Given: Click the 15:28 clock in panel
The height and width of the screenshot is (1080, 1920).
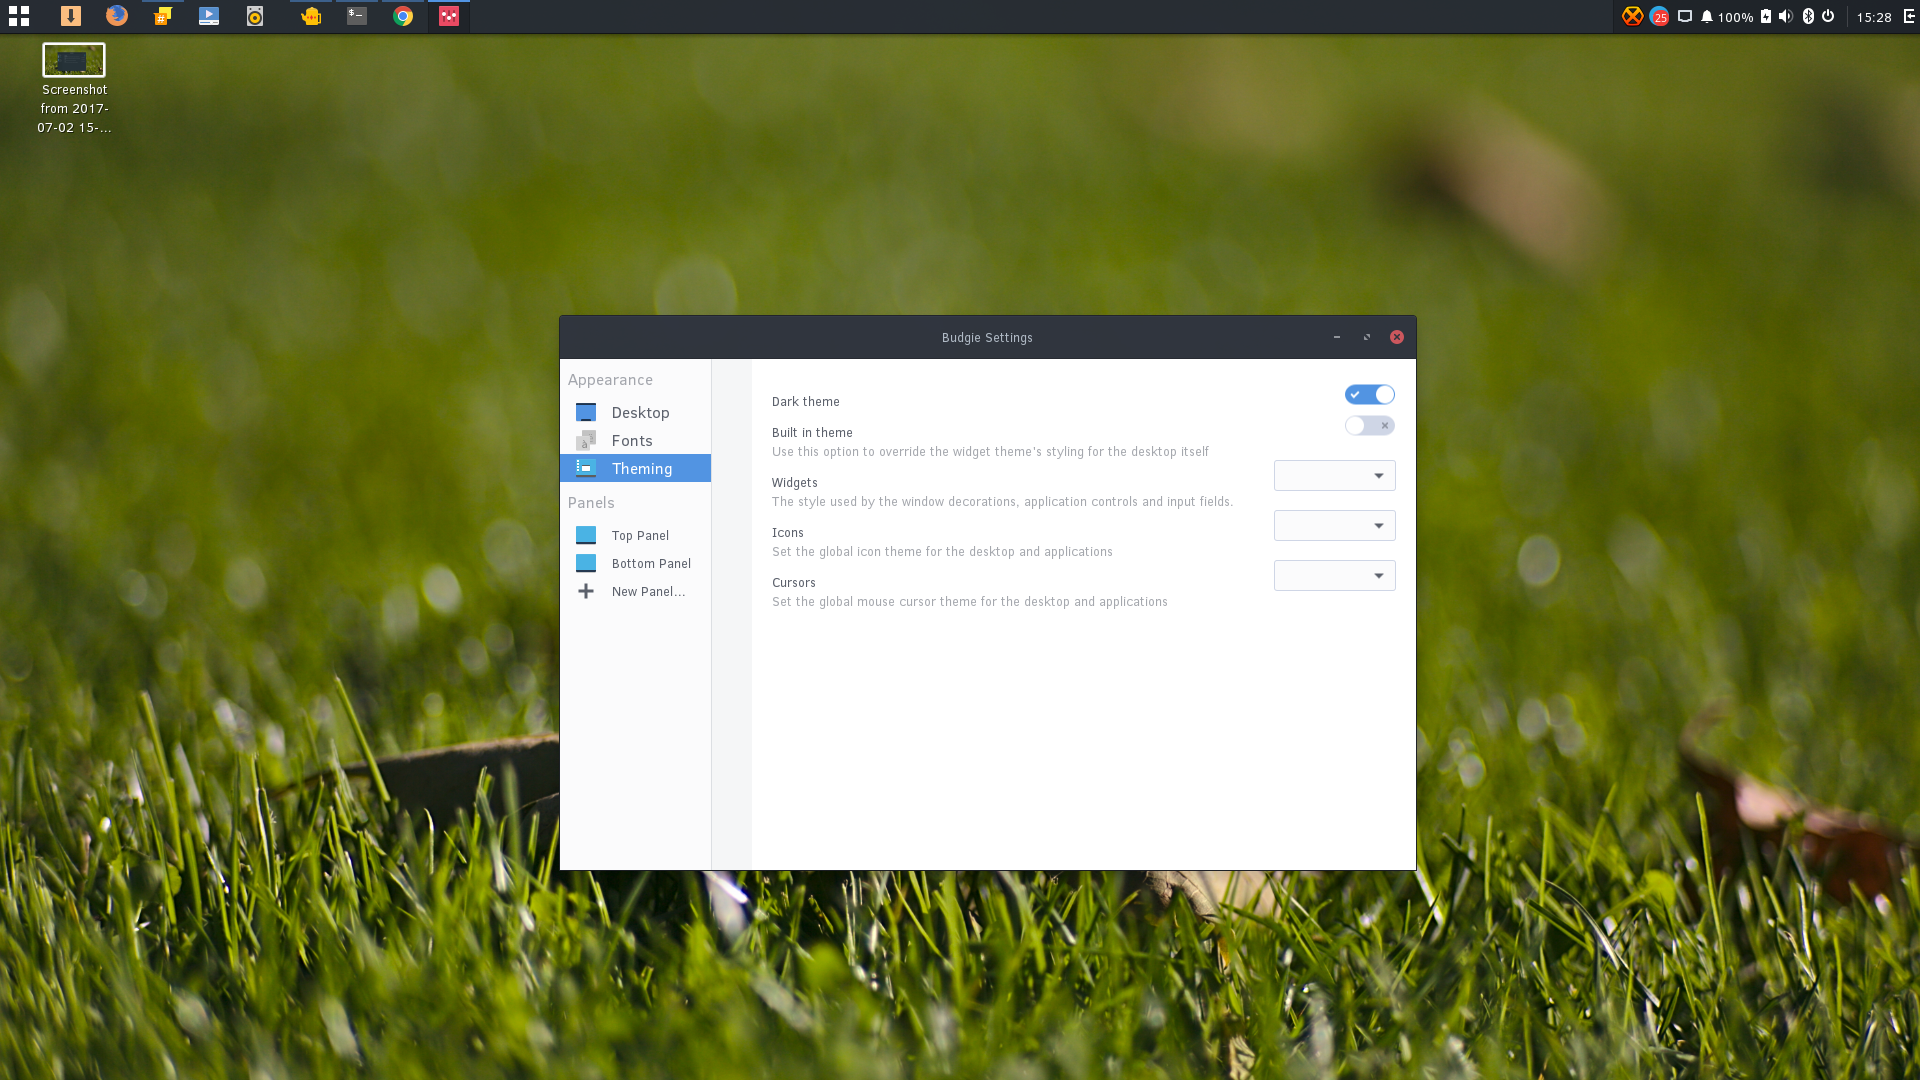Looking at the screenshot, I should (x=1874, y=17).
